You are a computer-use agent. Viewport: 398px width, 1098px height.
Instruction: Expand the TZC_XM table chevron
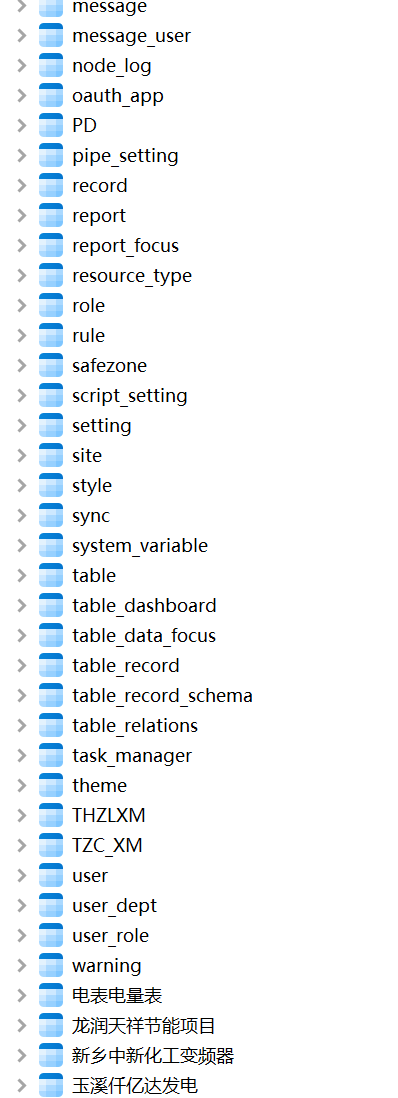click(22, 846)
